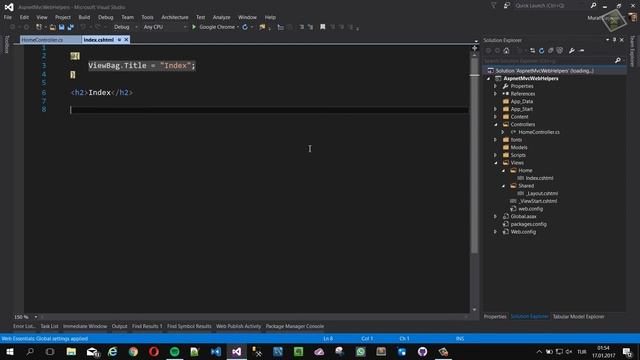This screenshot has height=360, width=640.
Task: Click the browser refresh icon in toolbar
Action: coord(245,27)
